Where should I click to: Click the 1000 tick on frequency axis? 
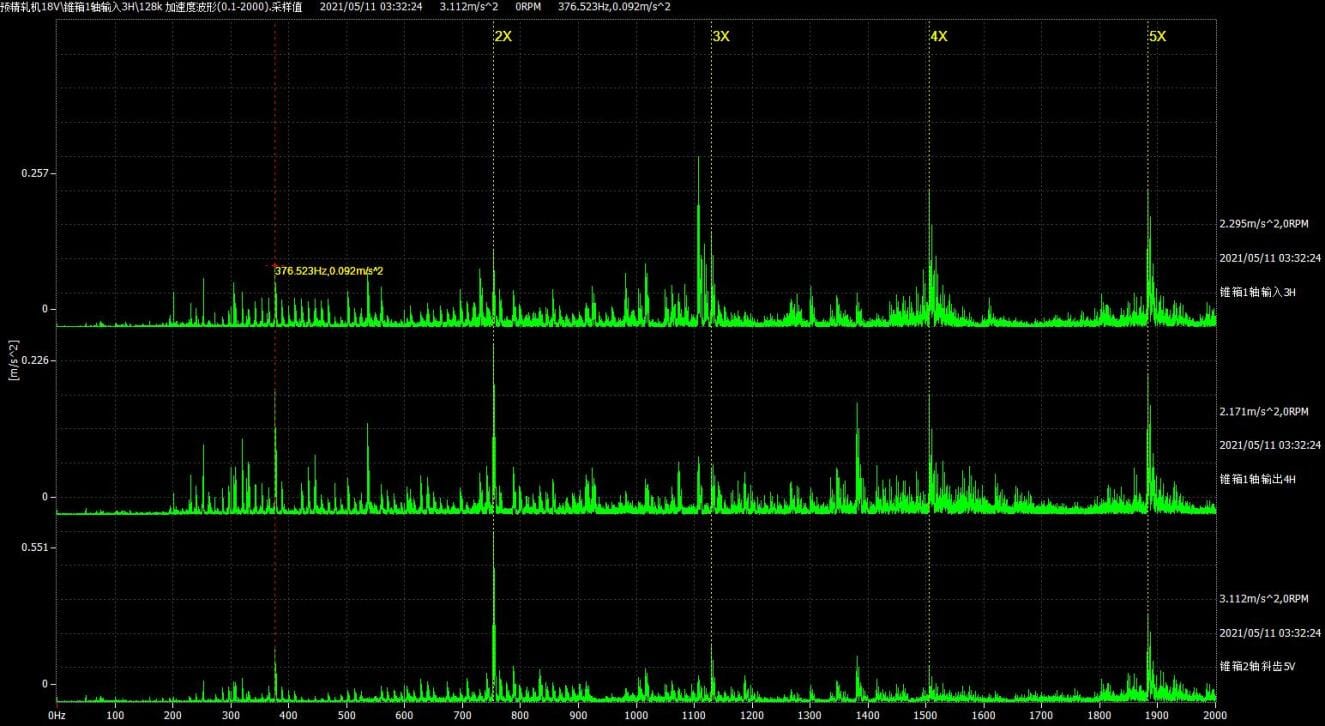(x=636, y=716)
